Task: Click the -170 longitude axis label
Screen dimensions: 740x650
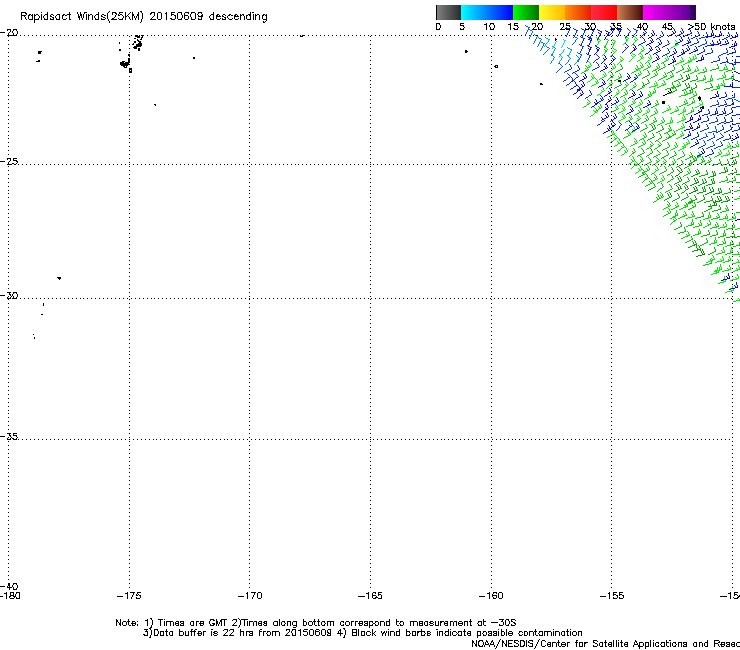Action: pos(250,596)
